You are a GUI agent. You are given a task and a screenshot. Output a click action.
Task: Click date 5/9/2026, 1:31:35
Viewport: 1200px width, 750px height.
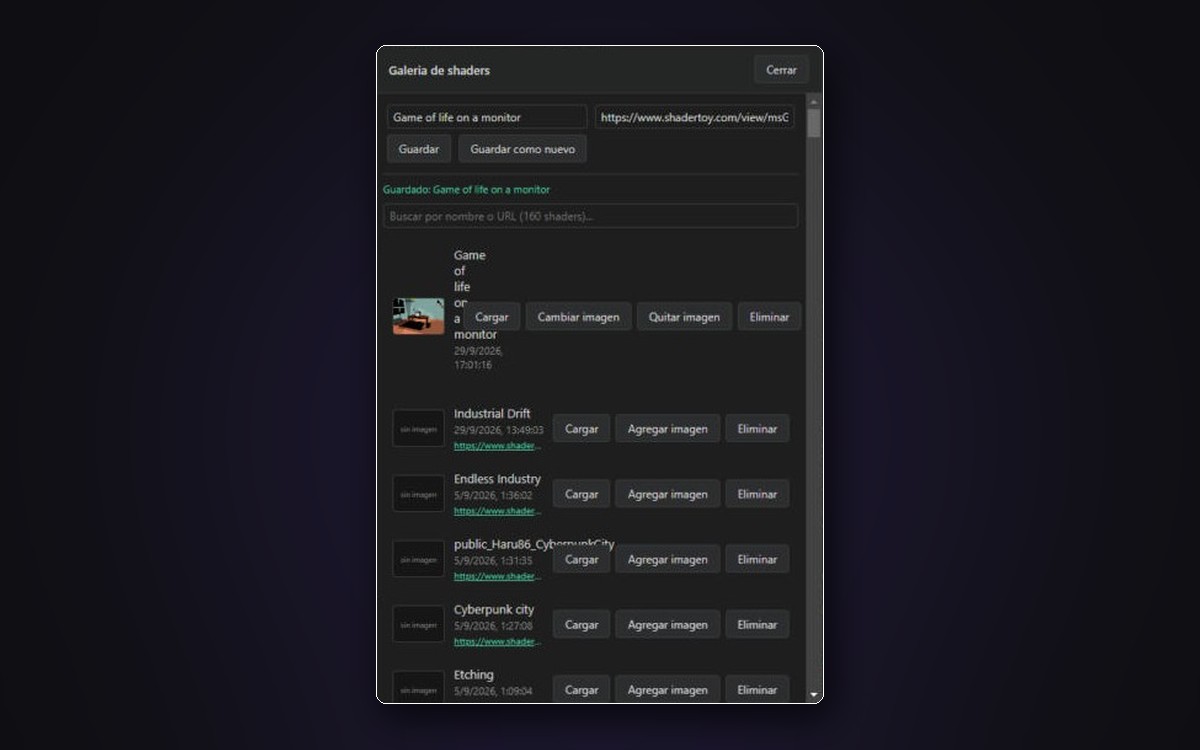tap(493, 561)
